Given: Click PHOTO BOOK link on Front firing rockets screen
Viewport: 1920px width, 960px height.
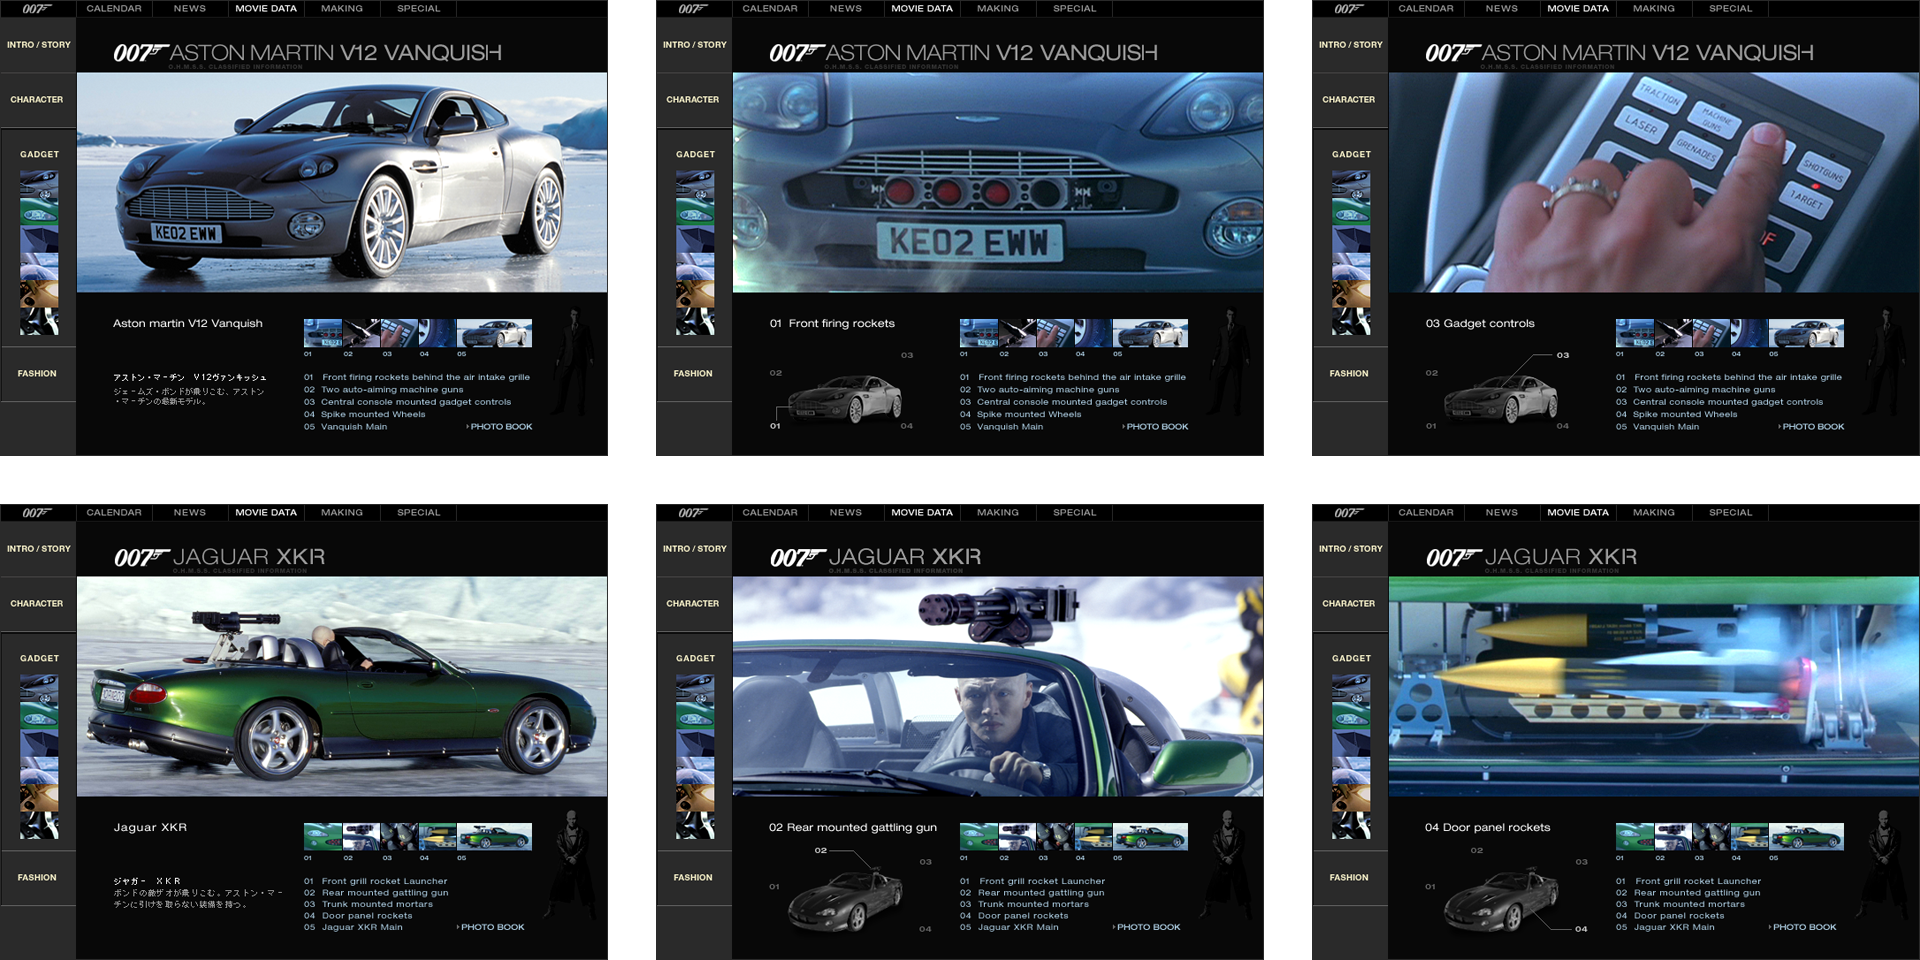Looking at the screenshot, I should coord(1156,427).
